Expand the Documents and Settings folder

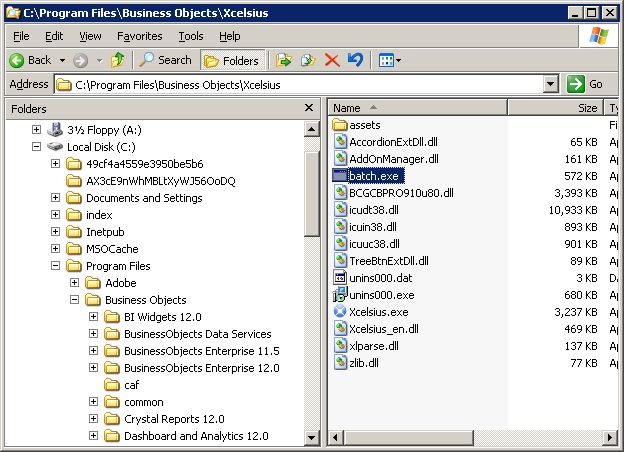55,198
